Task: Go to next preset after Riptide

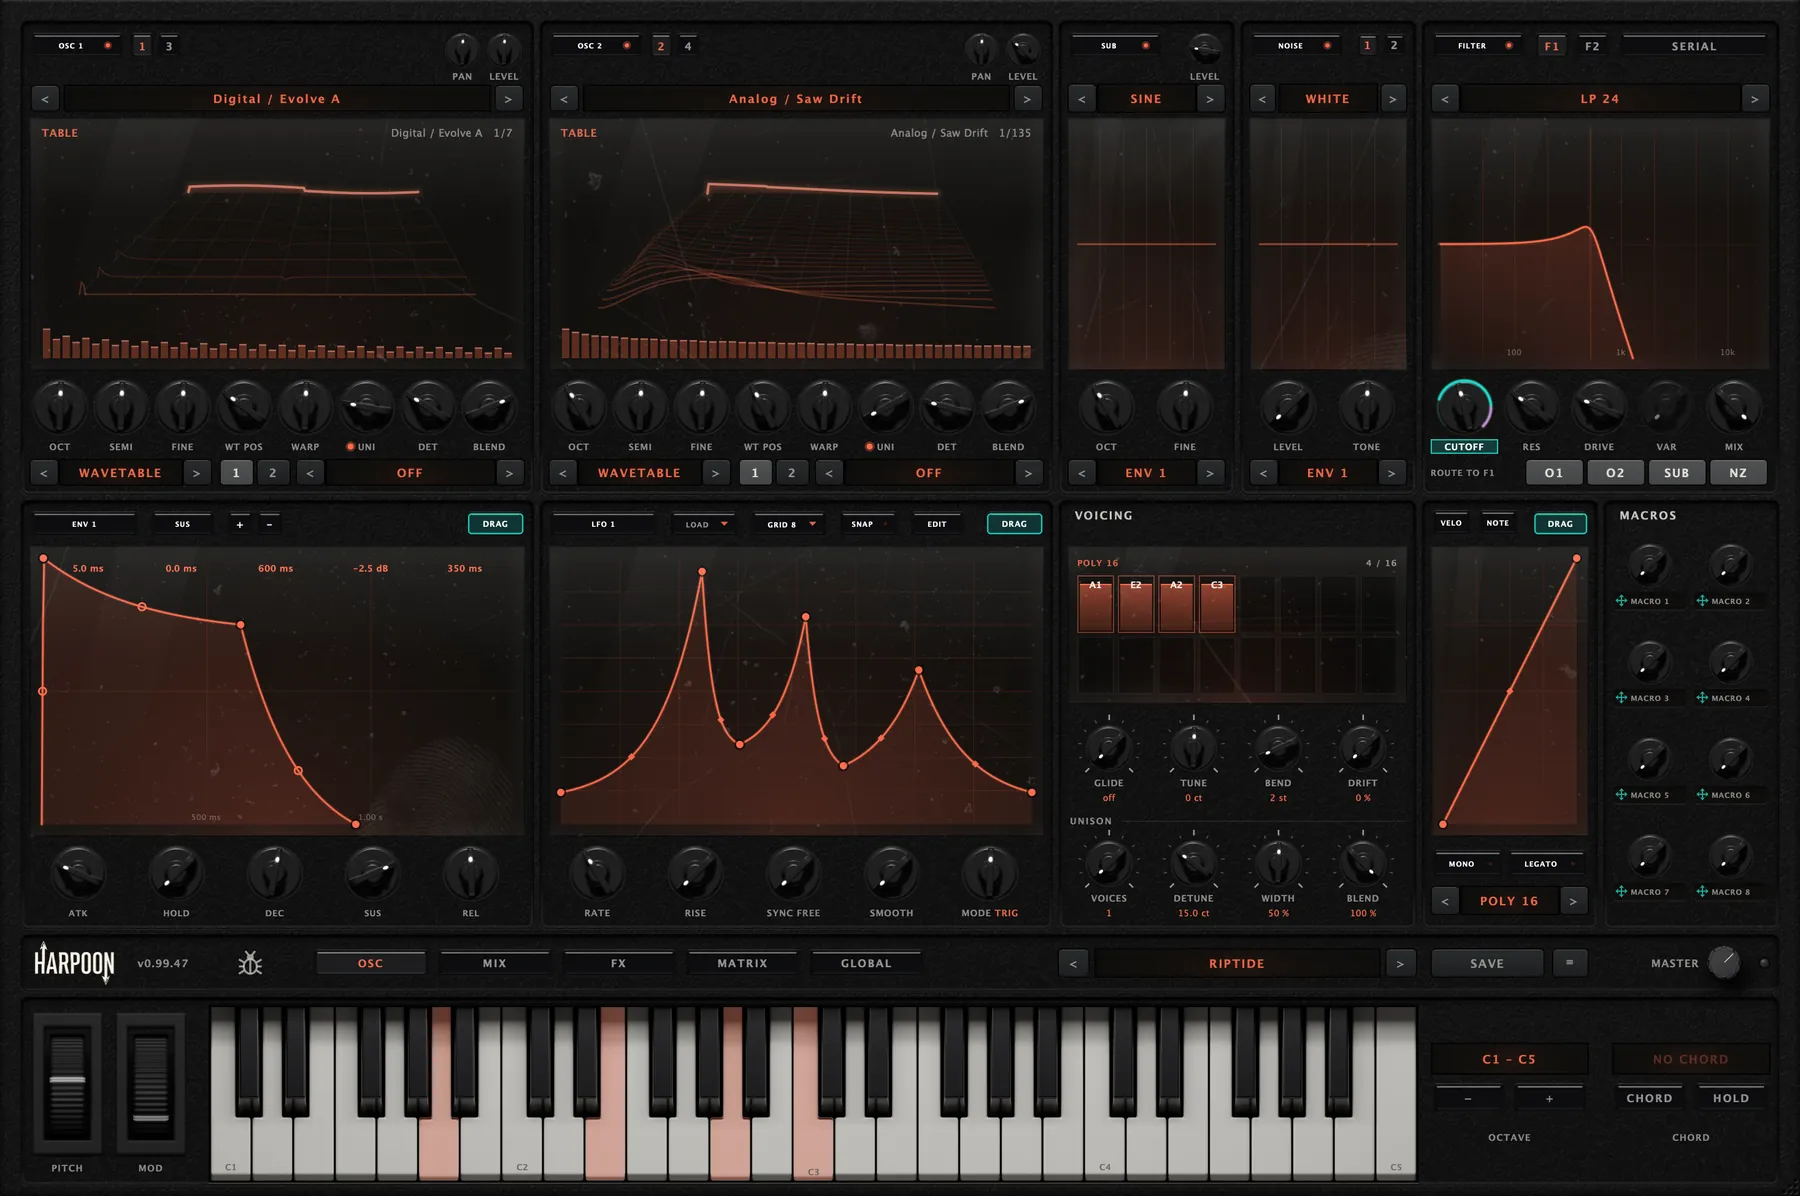Action: 1400,963
